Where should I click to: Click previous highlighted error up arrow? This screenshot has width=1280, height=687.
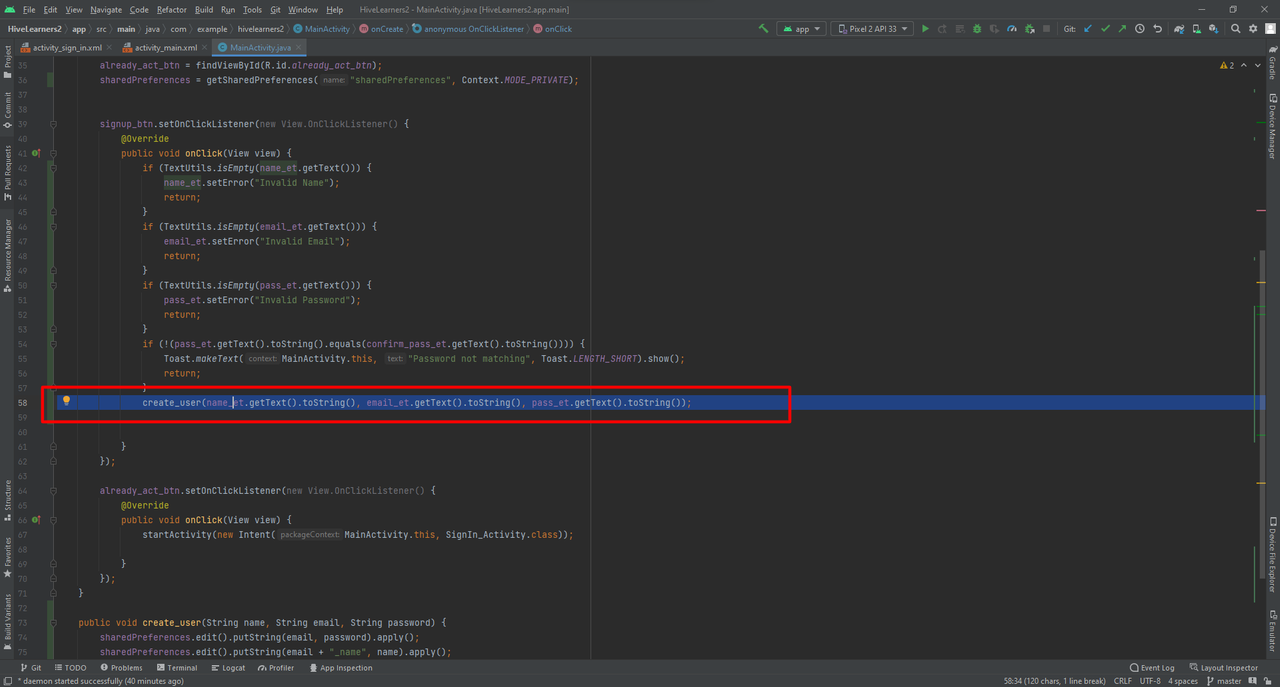[x=1244, y=65]
